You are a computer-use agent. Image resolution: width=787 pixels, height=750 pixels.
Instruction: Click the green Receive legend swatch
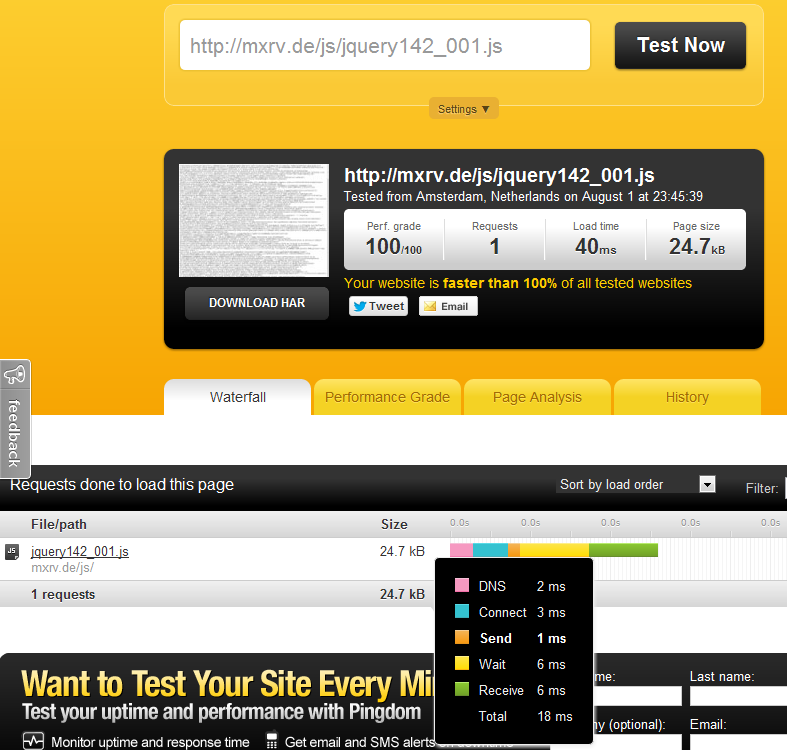point(462,689)
